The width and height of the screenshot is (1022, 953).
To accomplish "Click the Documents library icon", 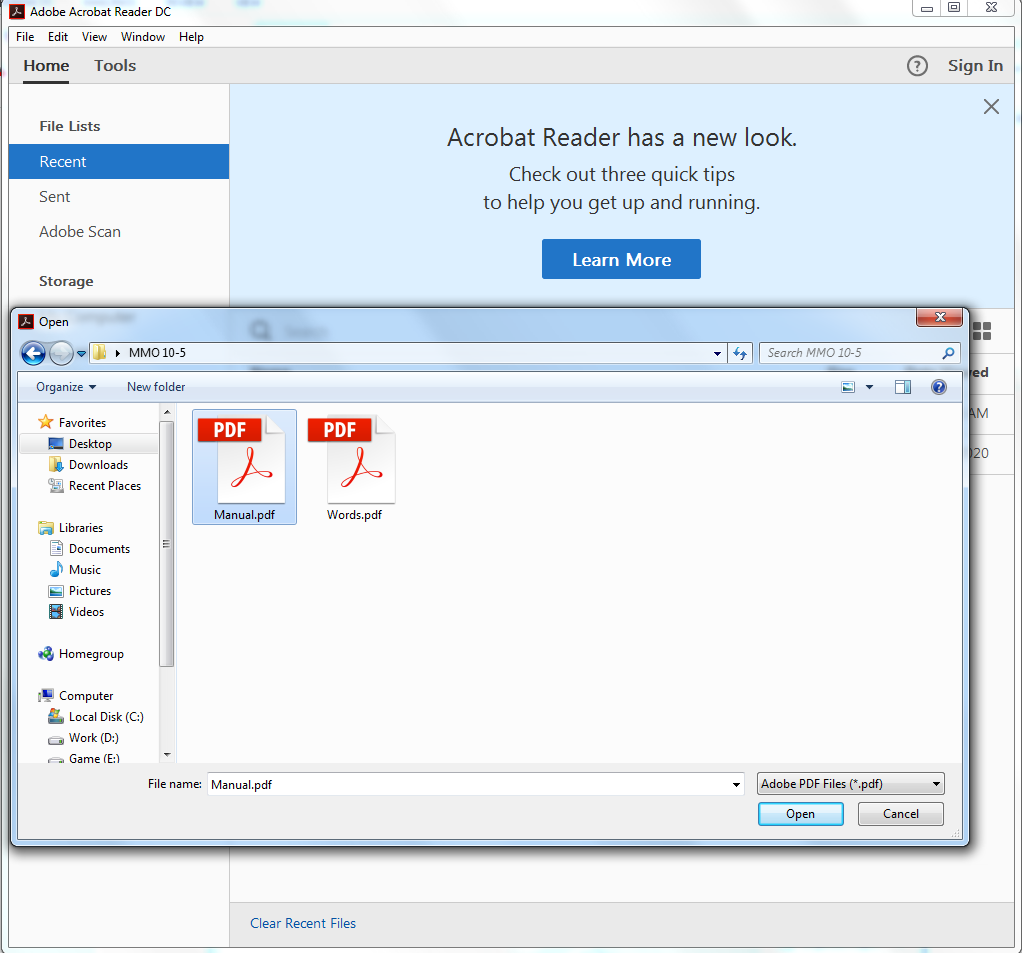I will (56, 548).
